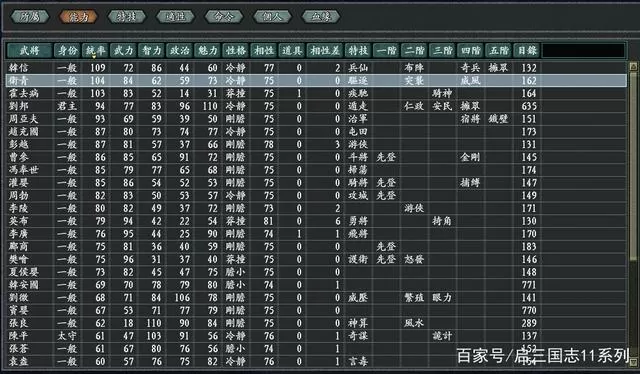The image size is (640, 374).
Task: Sort list by 武力 column
Action: [x=124, y=51]
